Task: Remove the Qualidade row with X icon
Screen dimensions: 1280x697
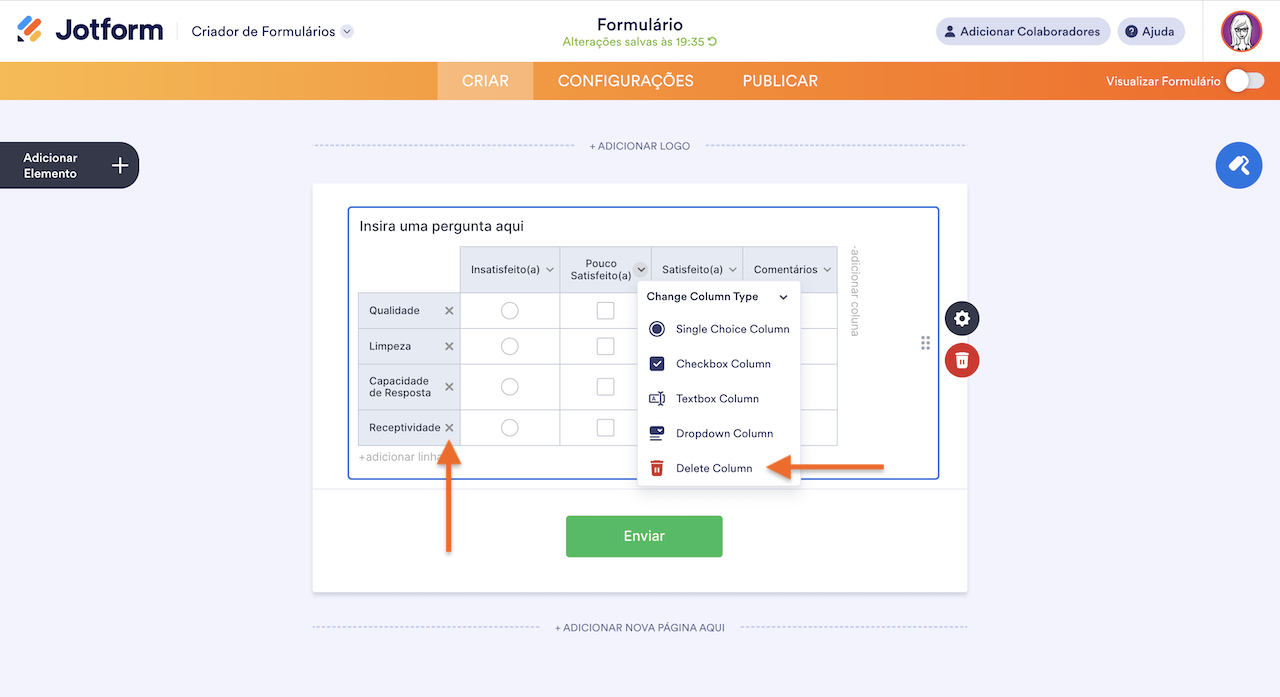Action: coord(449,311)
